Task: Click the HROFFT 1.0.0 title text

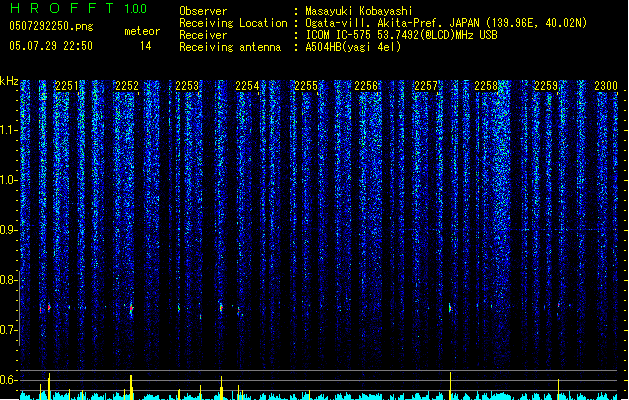Action: pyautogui.click(x=78, y=8)
